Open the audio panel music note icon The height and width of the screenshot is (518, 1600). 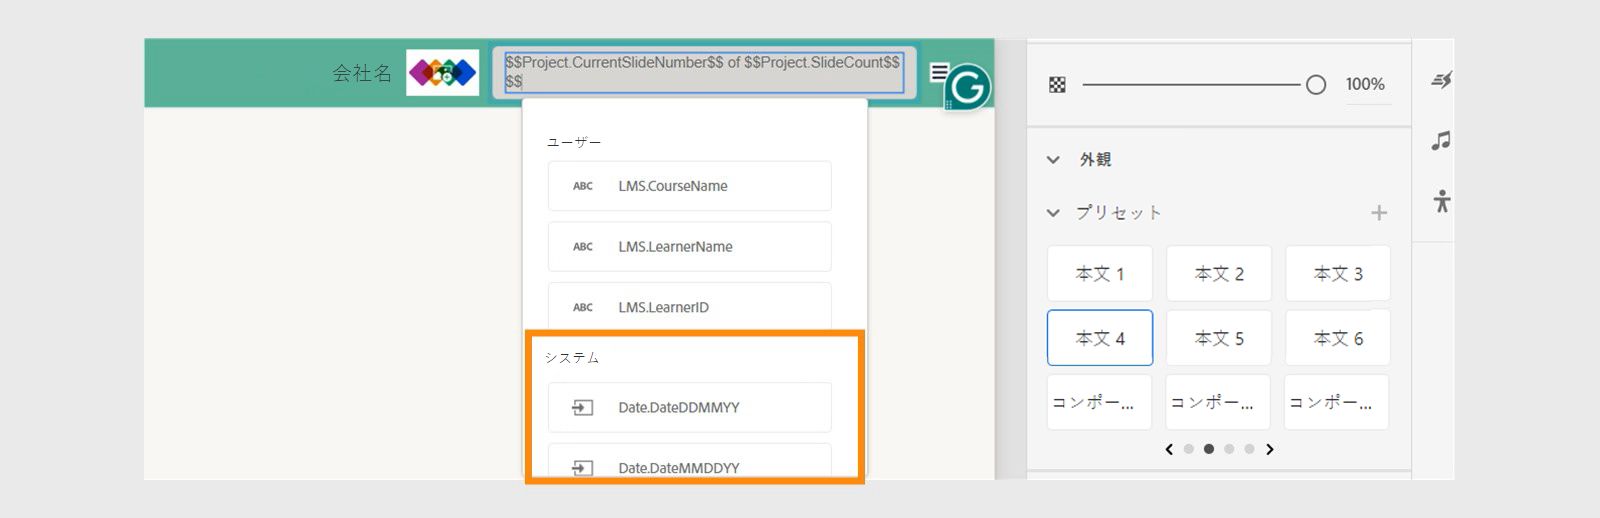[x=1441, y=141]
